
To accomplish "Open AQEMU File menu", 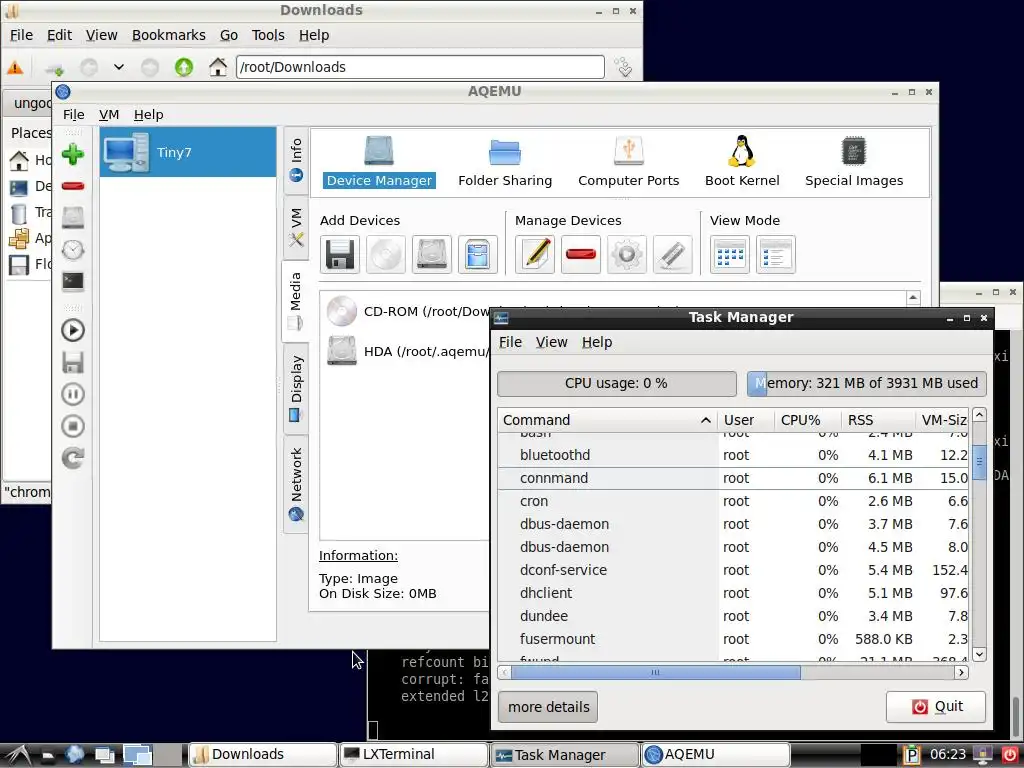I will pos(73,114).
